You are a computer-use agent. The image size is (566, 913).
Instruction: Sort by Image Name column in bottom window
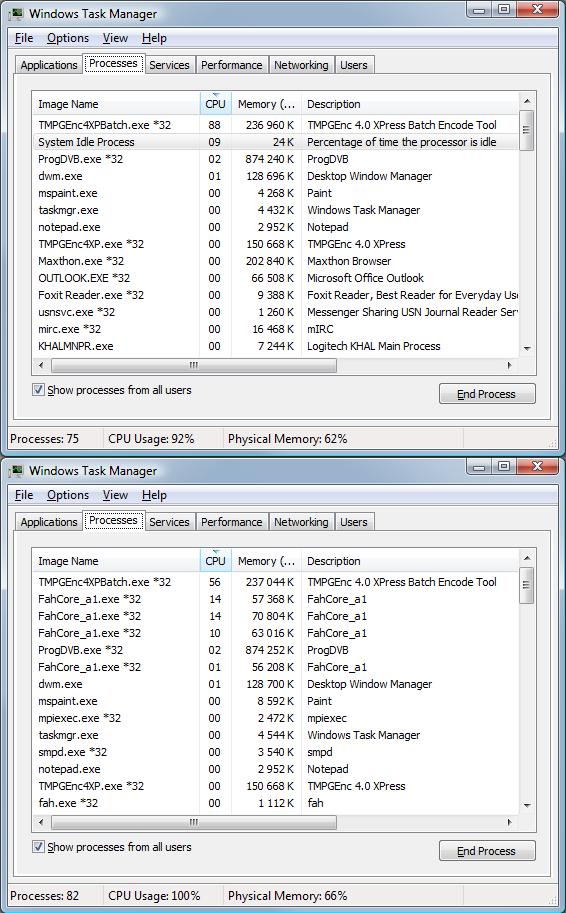tap(116, 561)
